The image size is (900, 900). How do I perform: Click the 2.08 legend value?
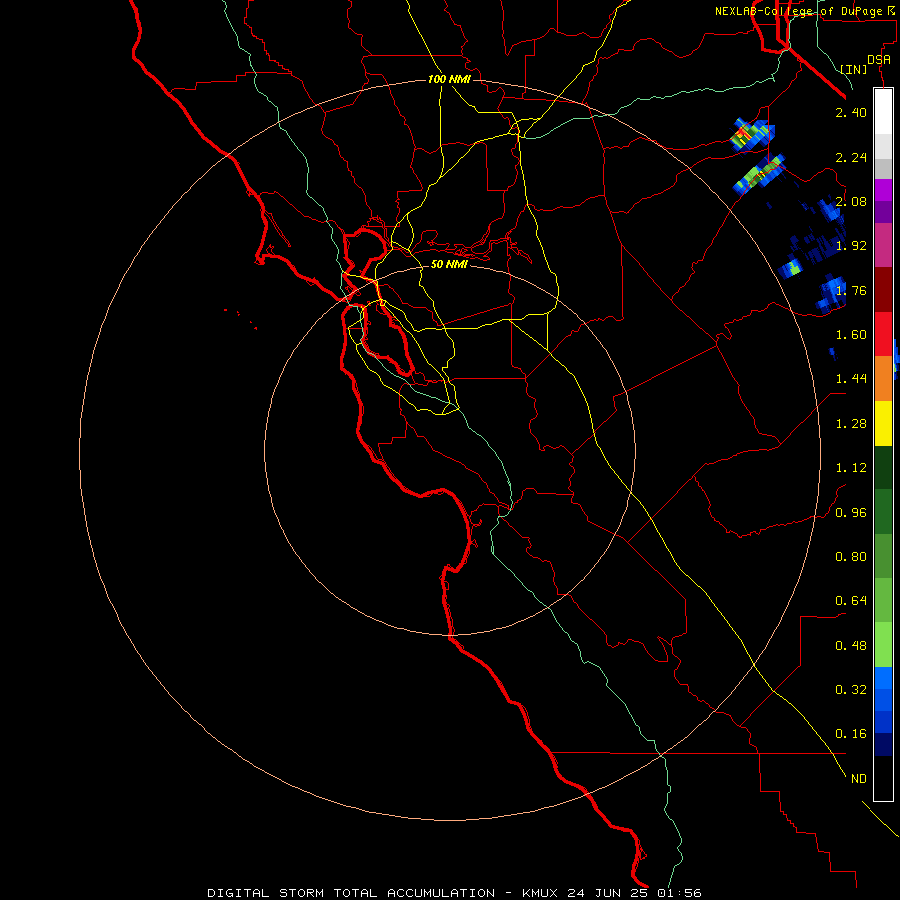[x=851, y=201]
